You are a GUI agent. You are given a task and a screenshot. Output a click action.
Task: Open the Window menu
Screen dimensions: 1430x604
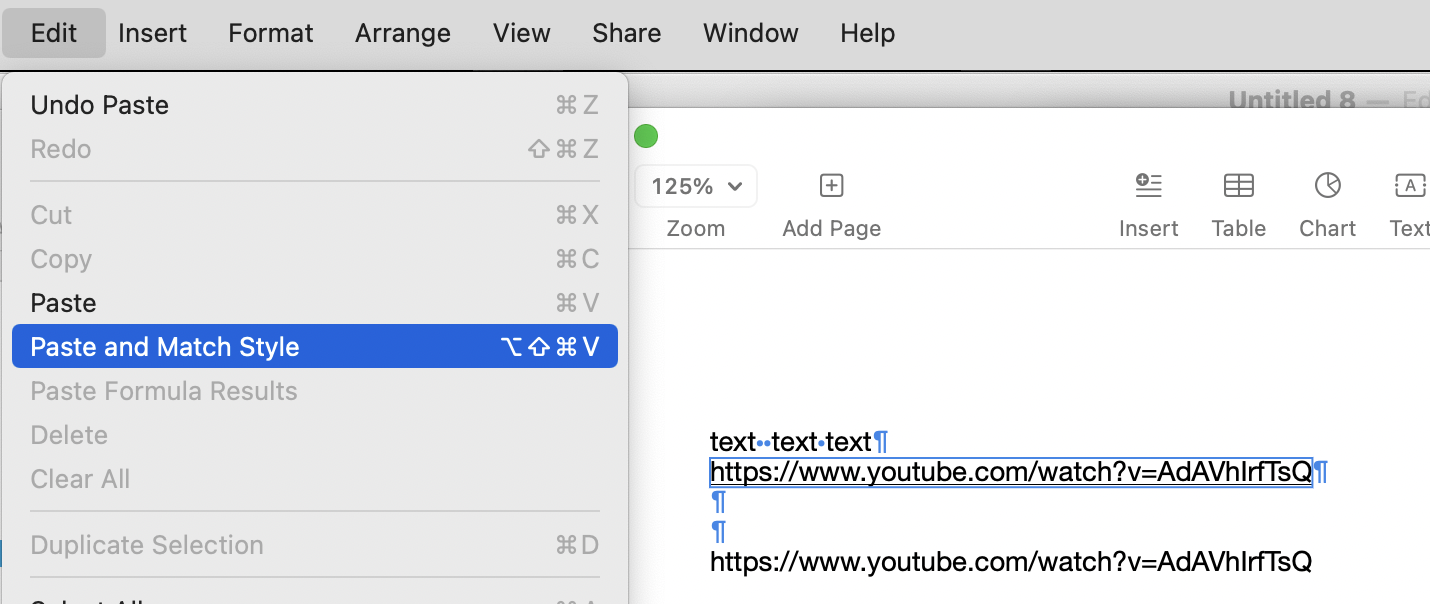[x=750, y=32]
